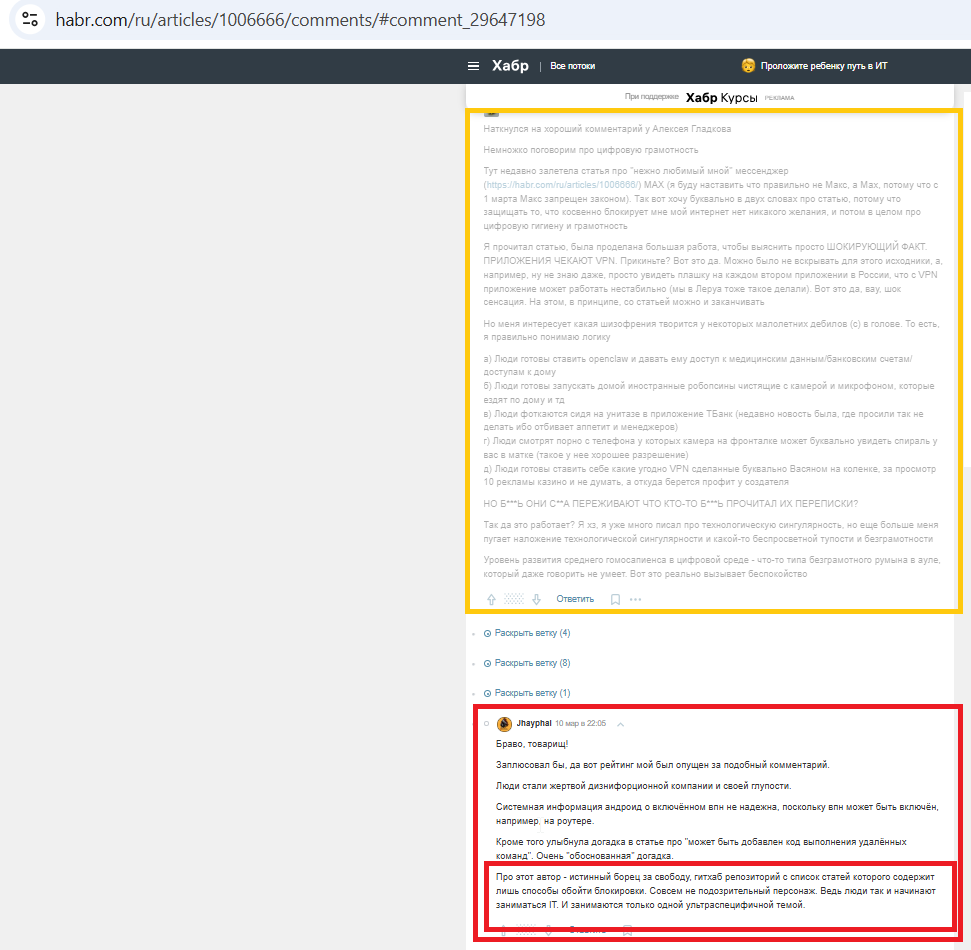Open Jhayphal's avatar

click(x=504, y=723)
